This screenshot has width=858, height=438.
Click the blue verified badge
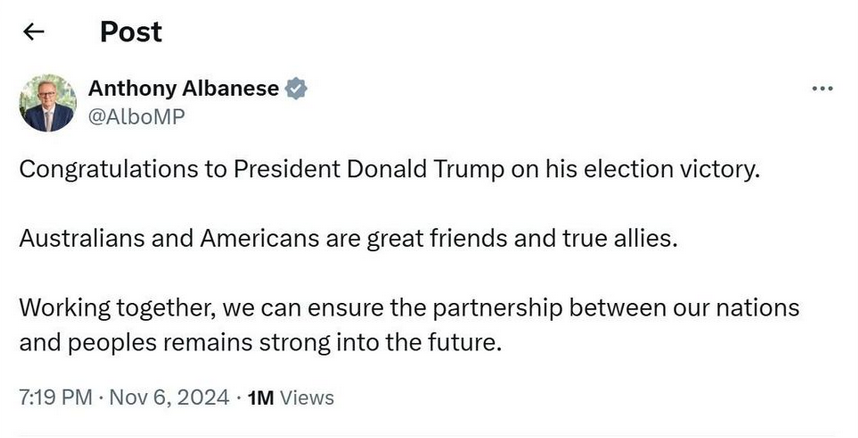tap(296, 88)
